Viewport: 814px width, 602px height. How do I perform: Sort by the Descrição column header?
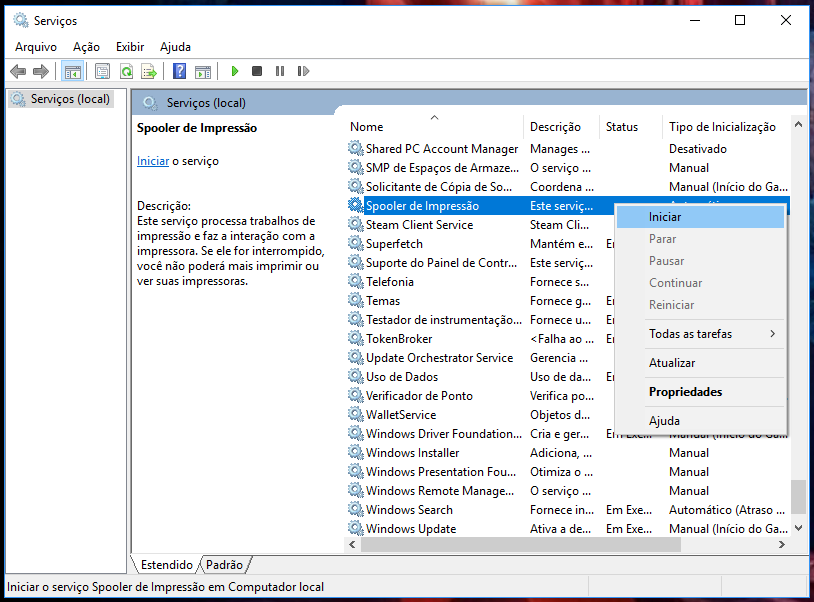pyautogui.click(x=562, y=127)
